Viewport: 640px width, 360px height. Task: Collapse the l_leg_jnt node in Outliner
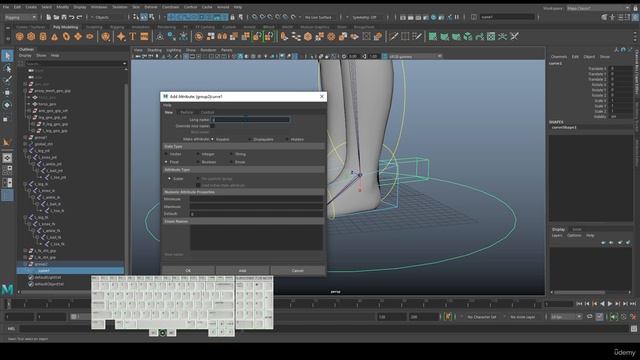26,151
